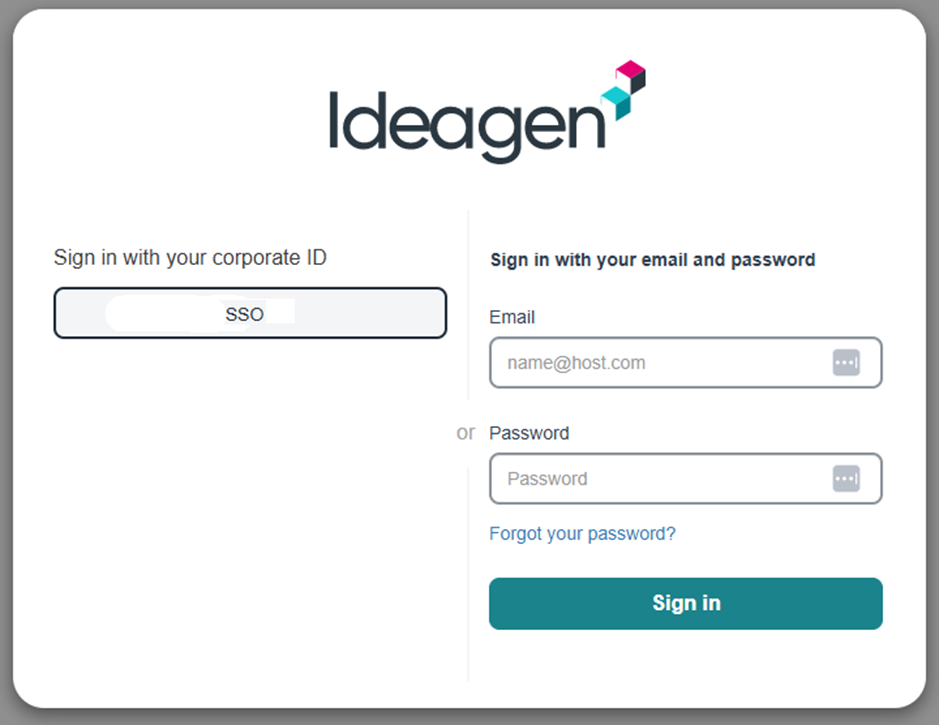The image size is (939, 725).
Task: Sign in using the SSO button
Action: pyautogui.click(x=250, y=314)
